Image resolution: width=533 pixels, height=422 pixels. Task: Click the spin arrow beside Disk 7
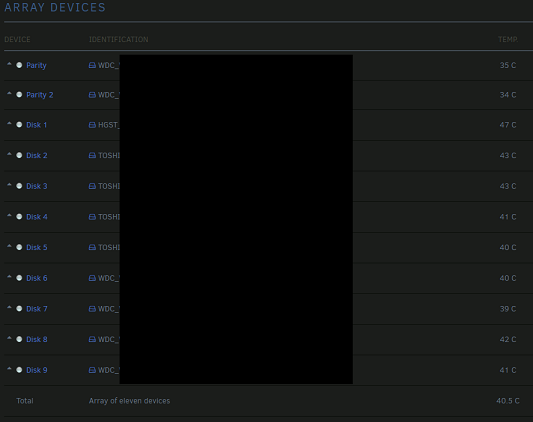[9, 307]
